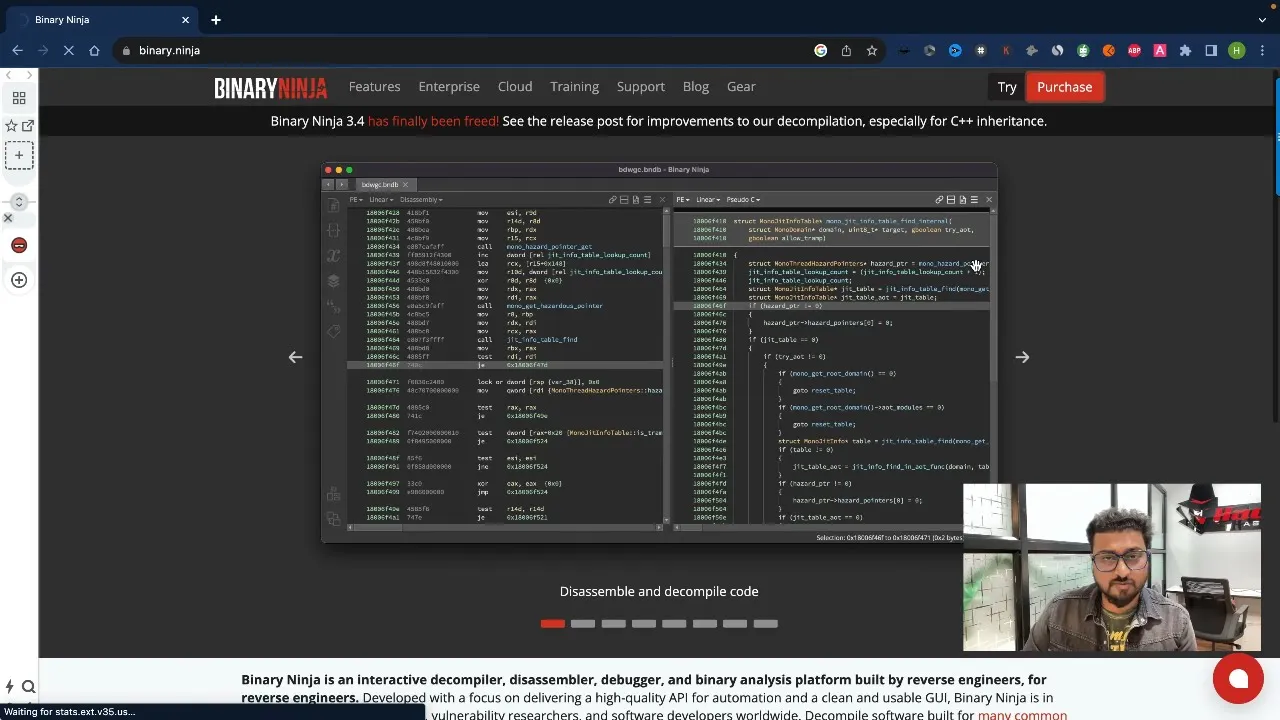Open the Extensions puzzle menu
The image size is (1280, 720).
pyautogui.click(x=1185, y=50)
